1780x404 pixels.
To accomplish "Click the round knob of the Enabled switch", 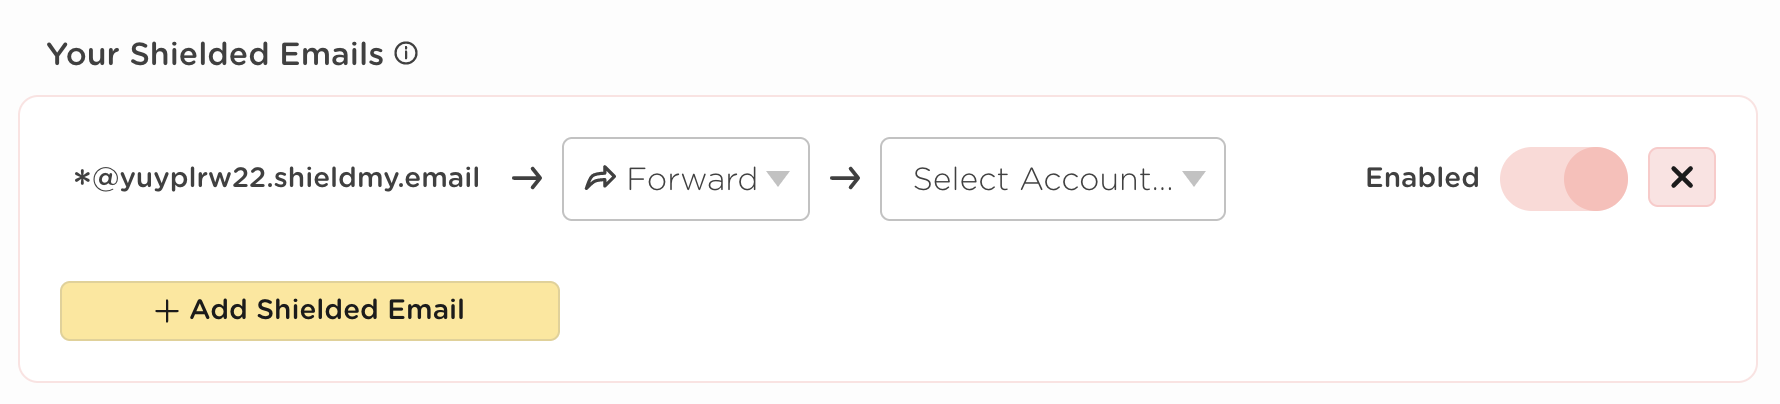I will click(x=1595, y=179).
